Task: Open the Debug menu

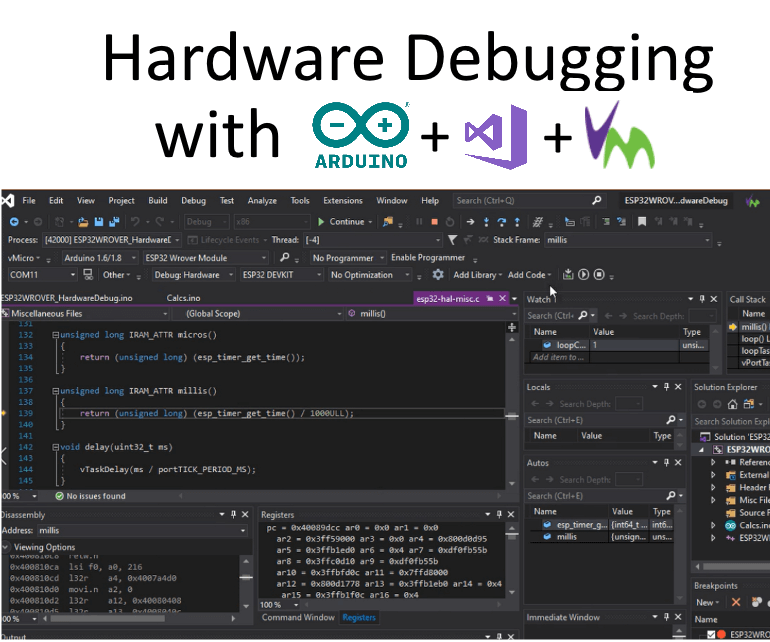Action: tap(193, 200)
